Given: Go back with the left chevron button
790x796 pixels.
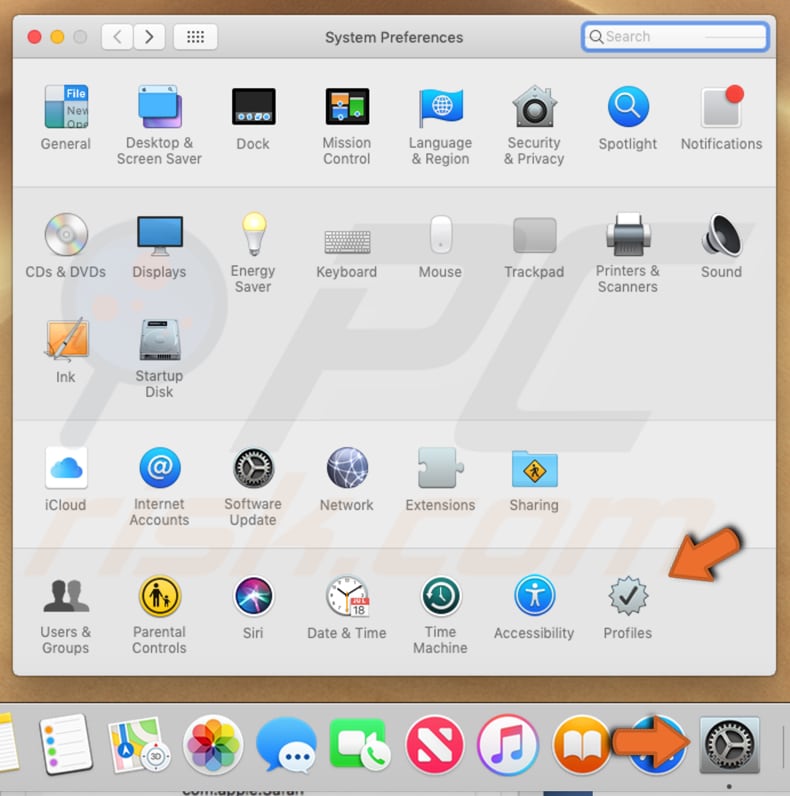Looking at the screenshot, I should [117, 37].
